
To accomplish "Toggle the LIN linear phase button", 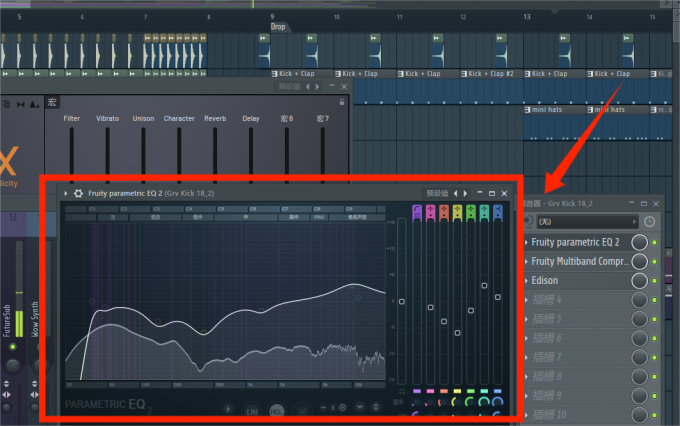I will [252, 410].
